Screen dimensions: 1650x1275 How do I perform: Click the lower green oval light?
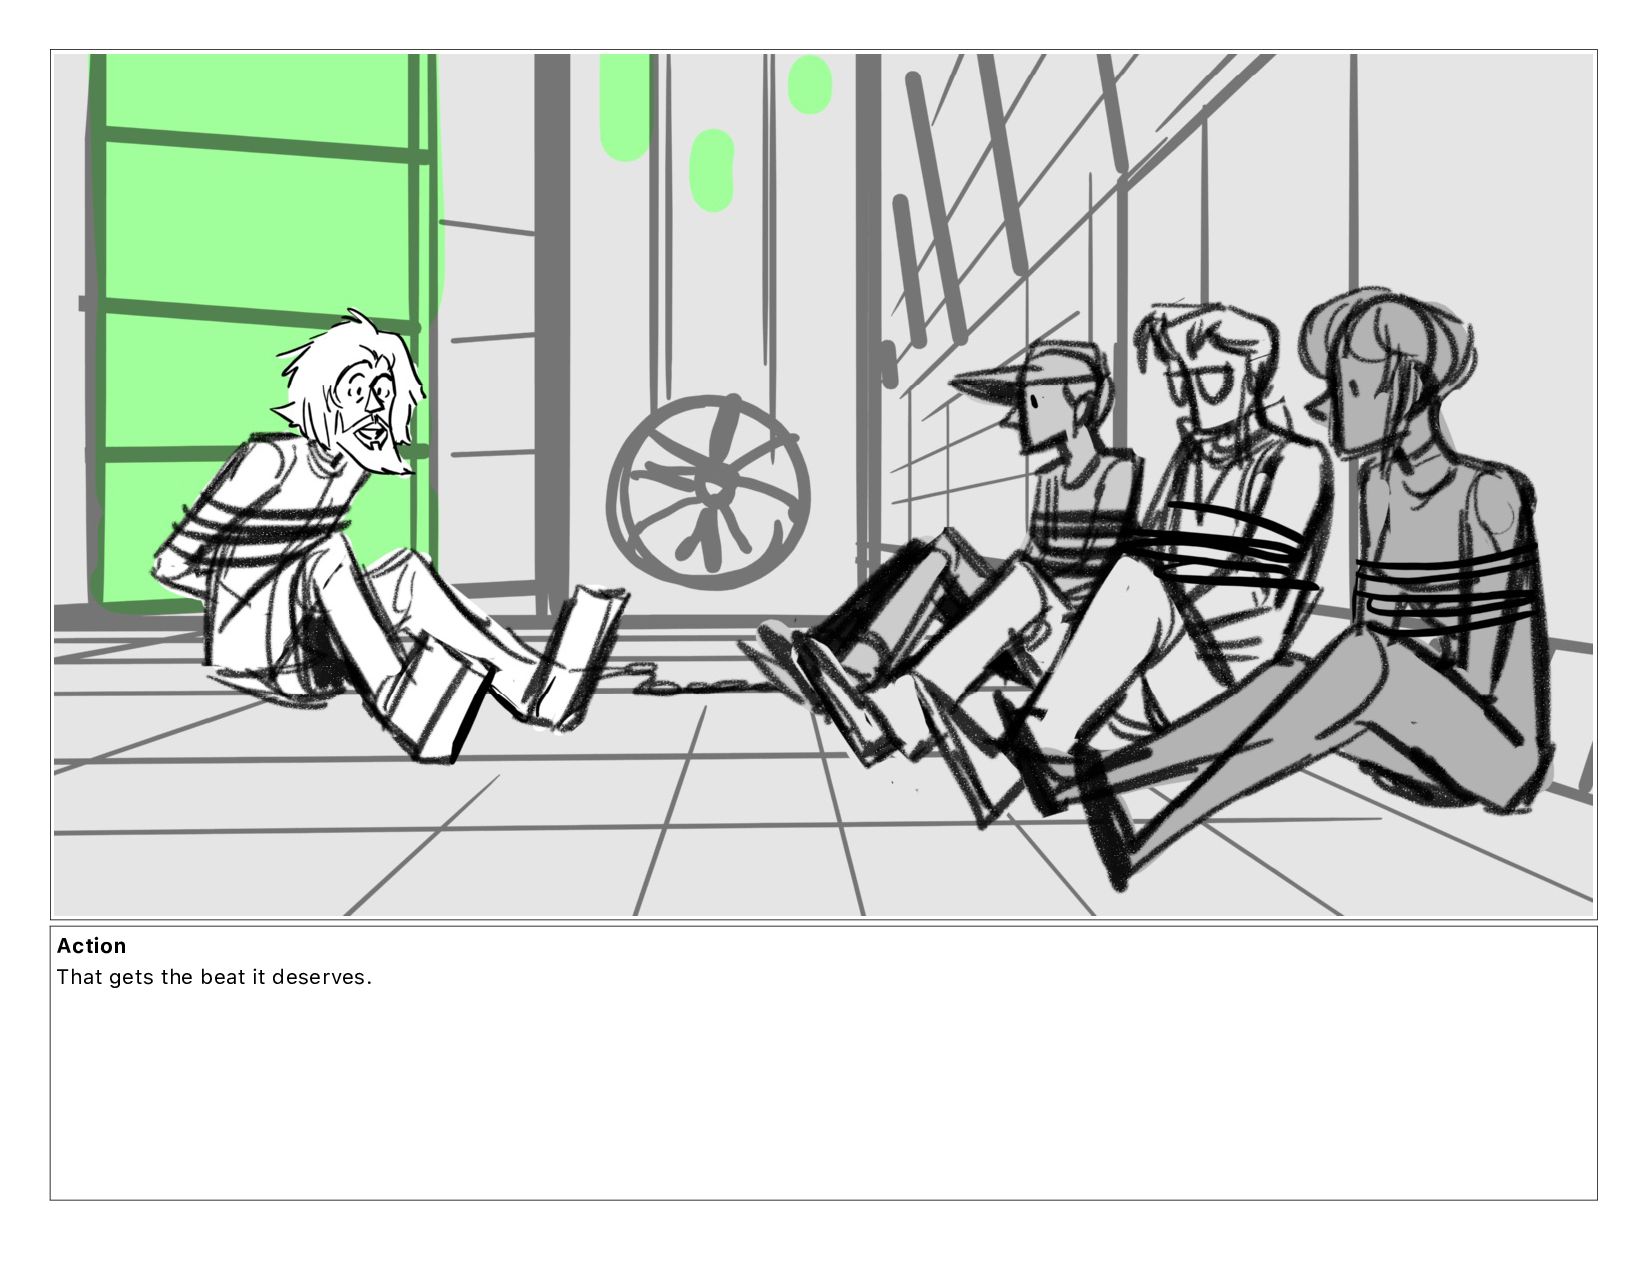(x=712, y=170)
